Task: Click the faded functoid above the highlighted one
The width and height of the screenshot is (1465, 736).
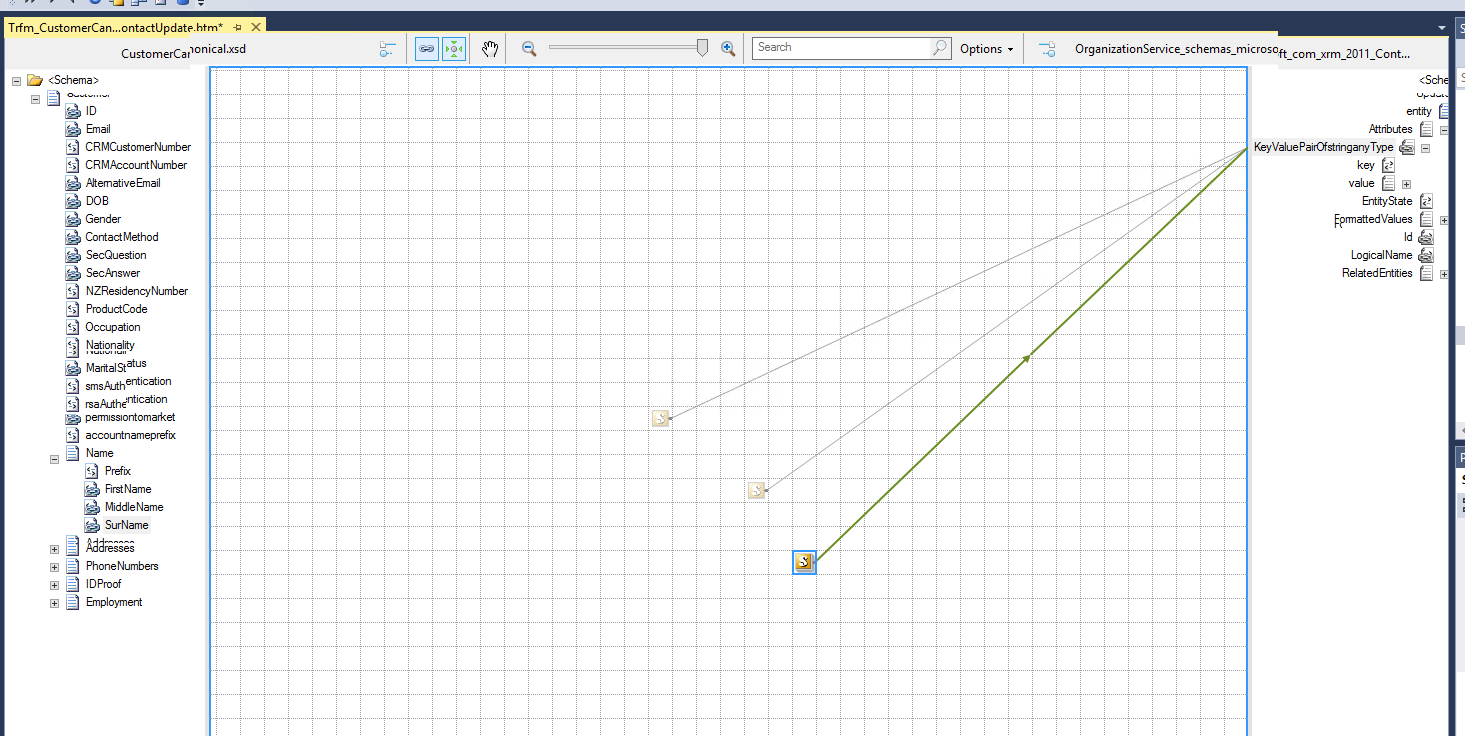Action: click(x=757, y=490)
